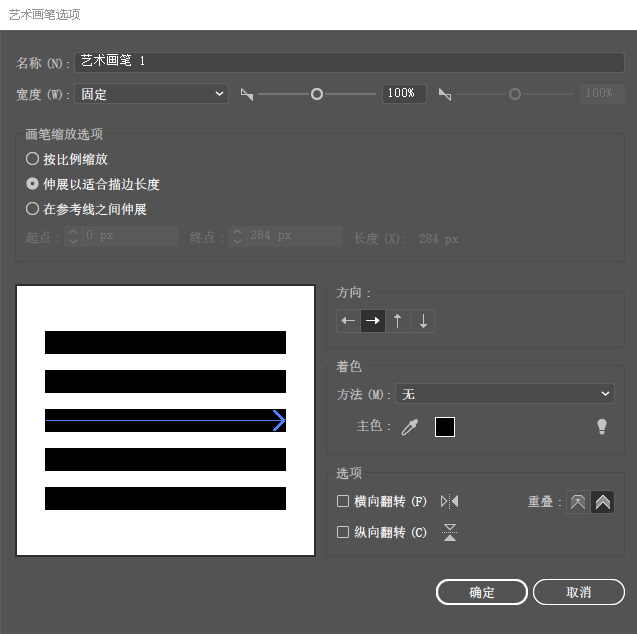Viewport: 637px width, 634px height.
Task: Click the 着色 section label
Action: click(x=349, y=366)
